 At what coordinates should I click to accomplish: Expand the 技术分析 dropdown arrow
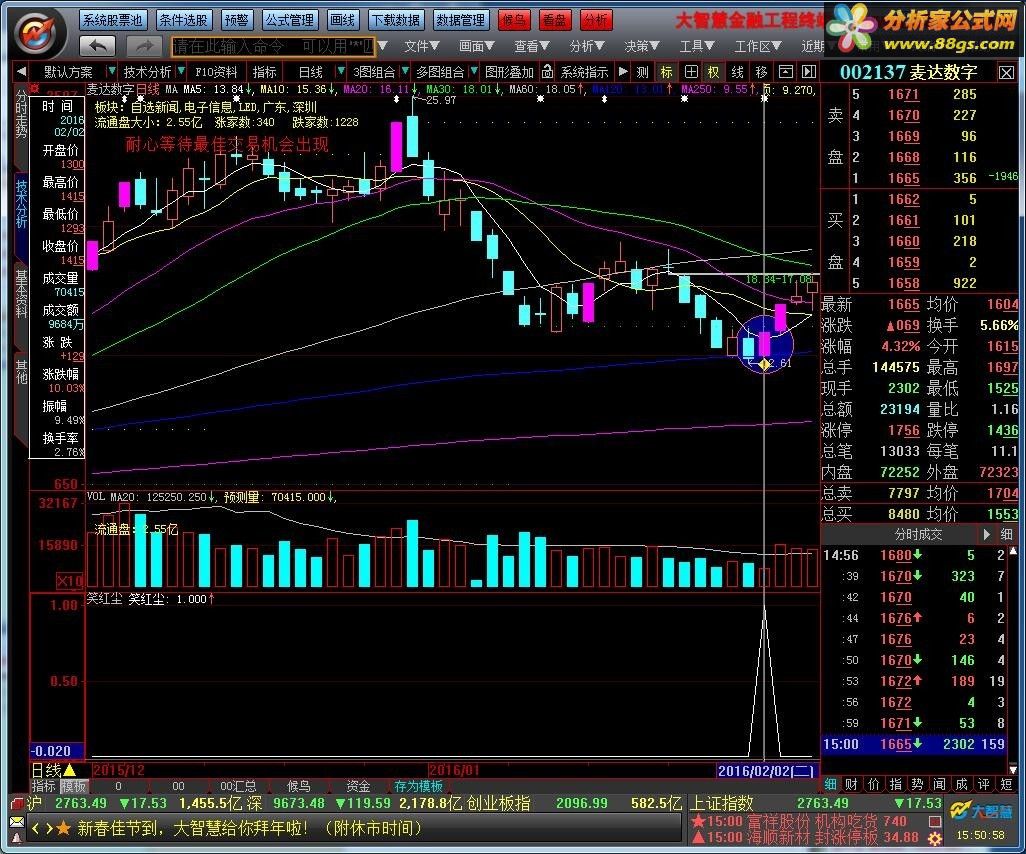tap(181, 71)
